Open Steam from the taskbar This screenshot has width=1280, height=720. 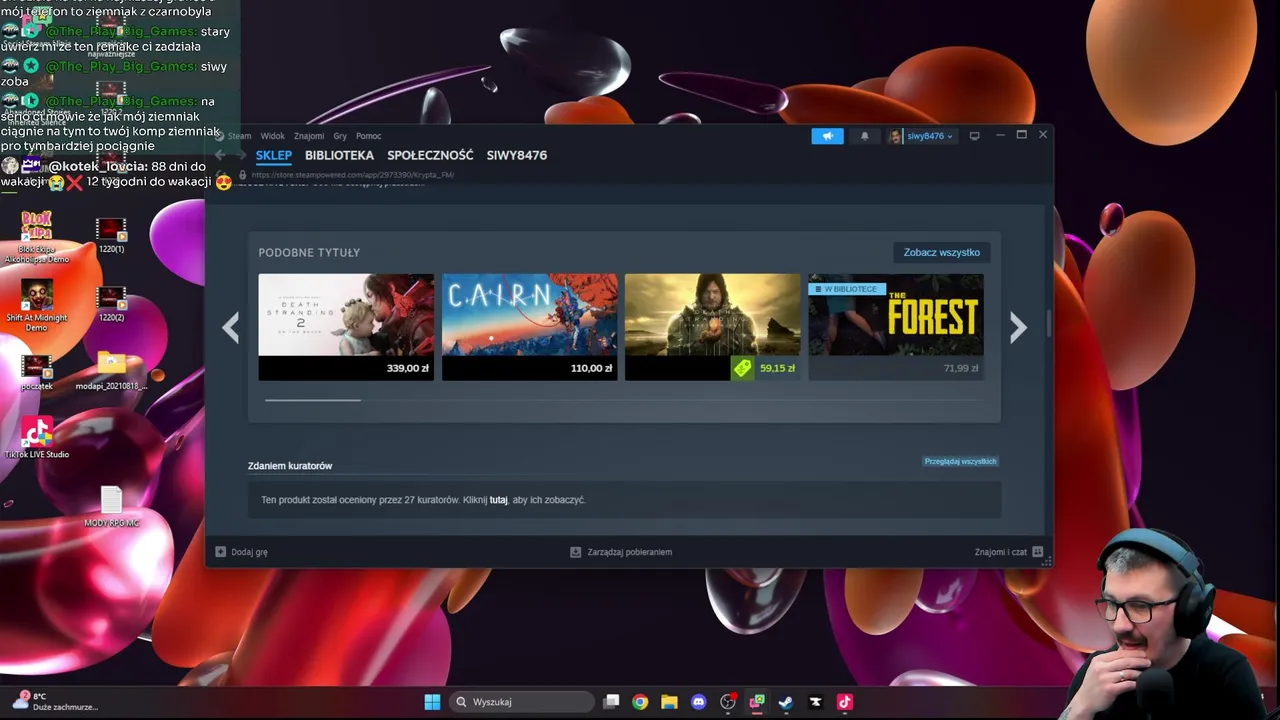tap(786, 702)
